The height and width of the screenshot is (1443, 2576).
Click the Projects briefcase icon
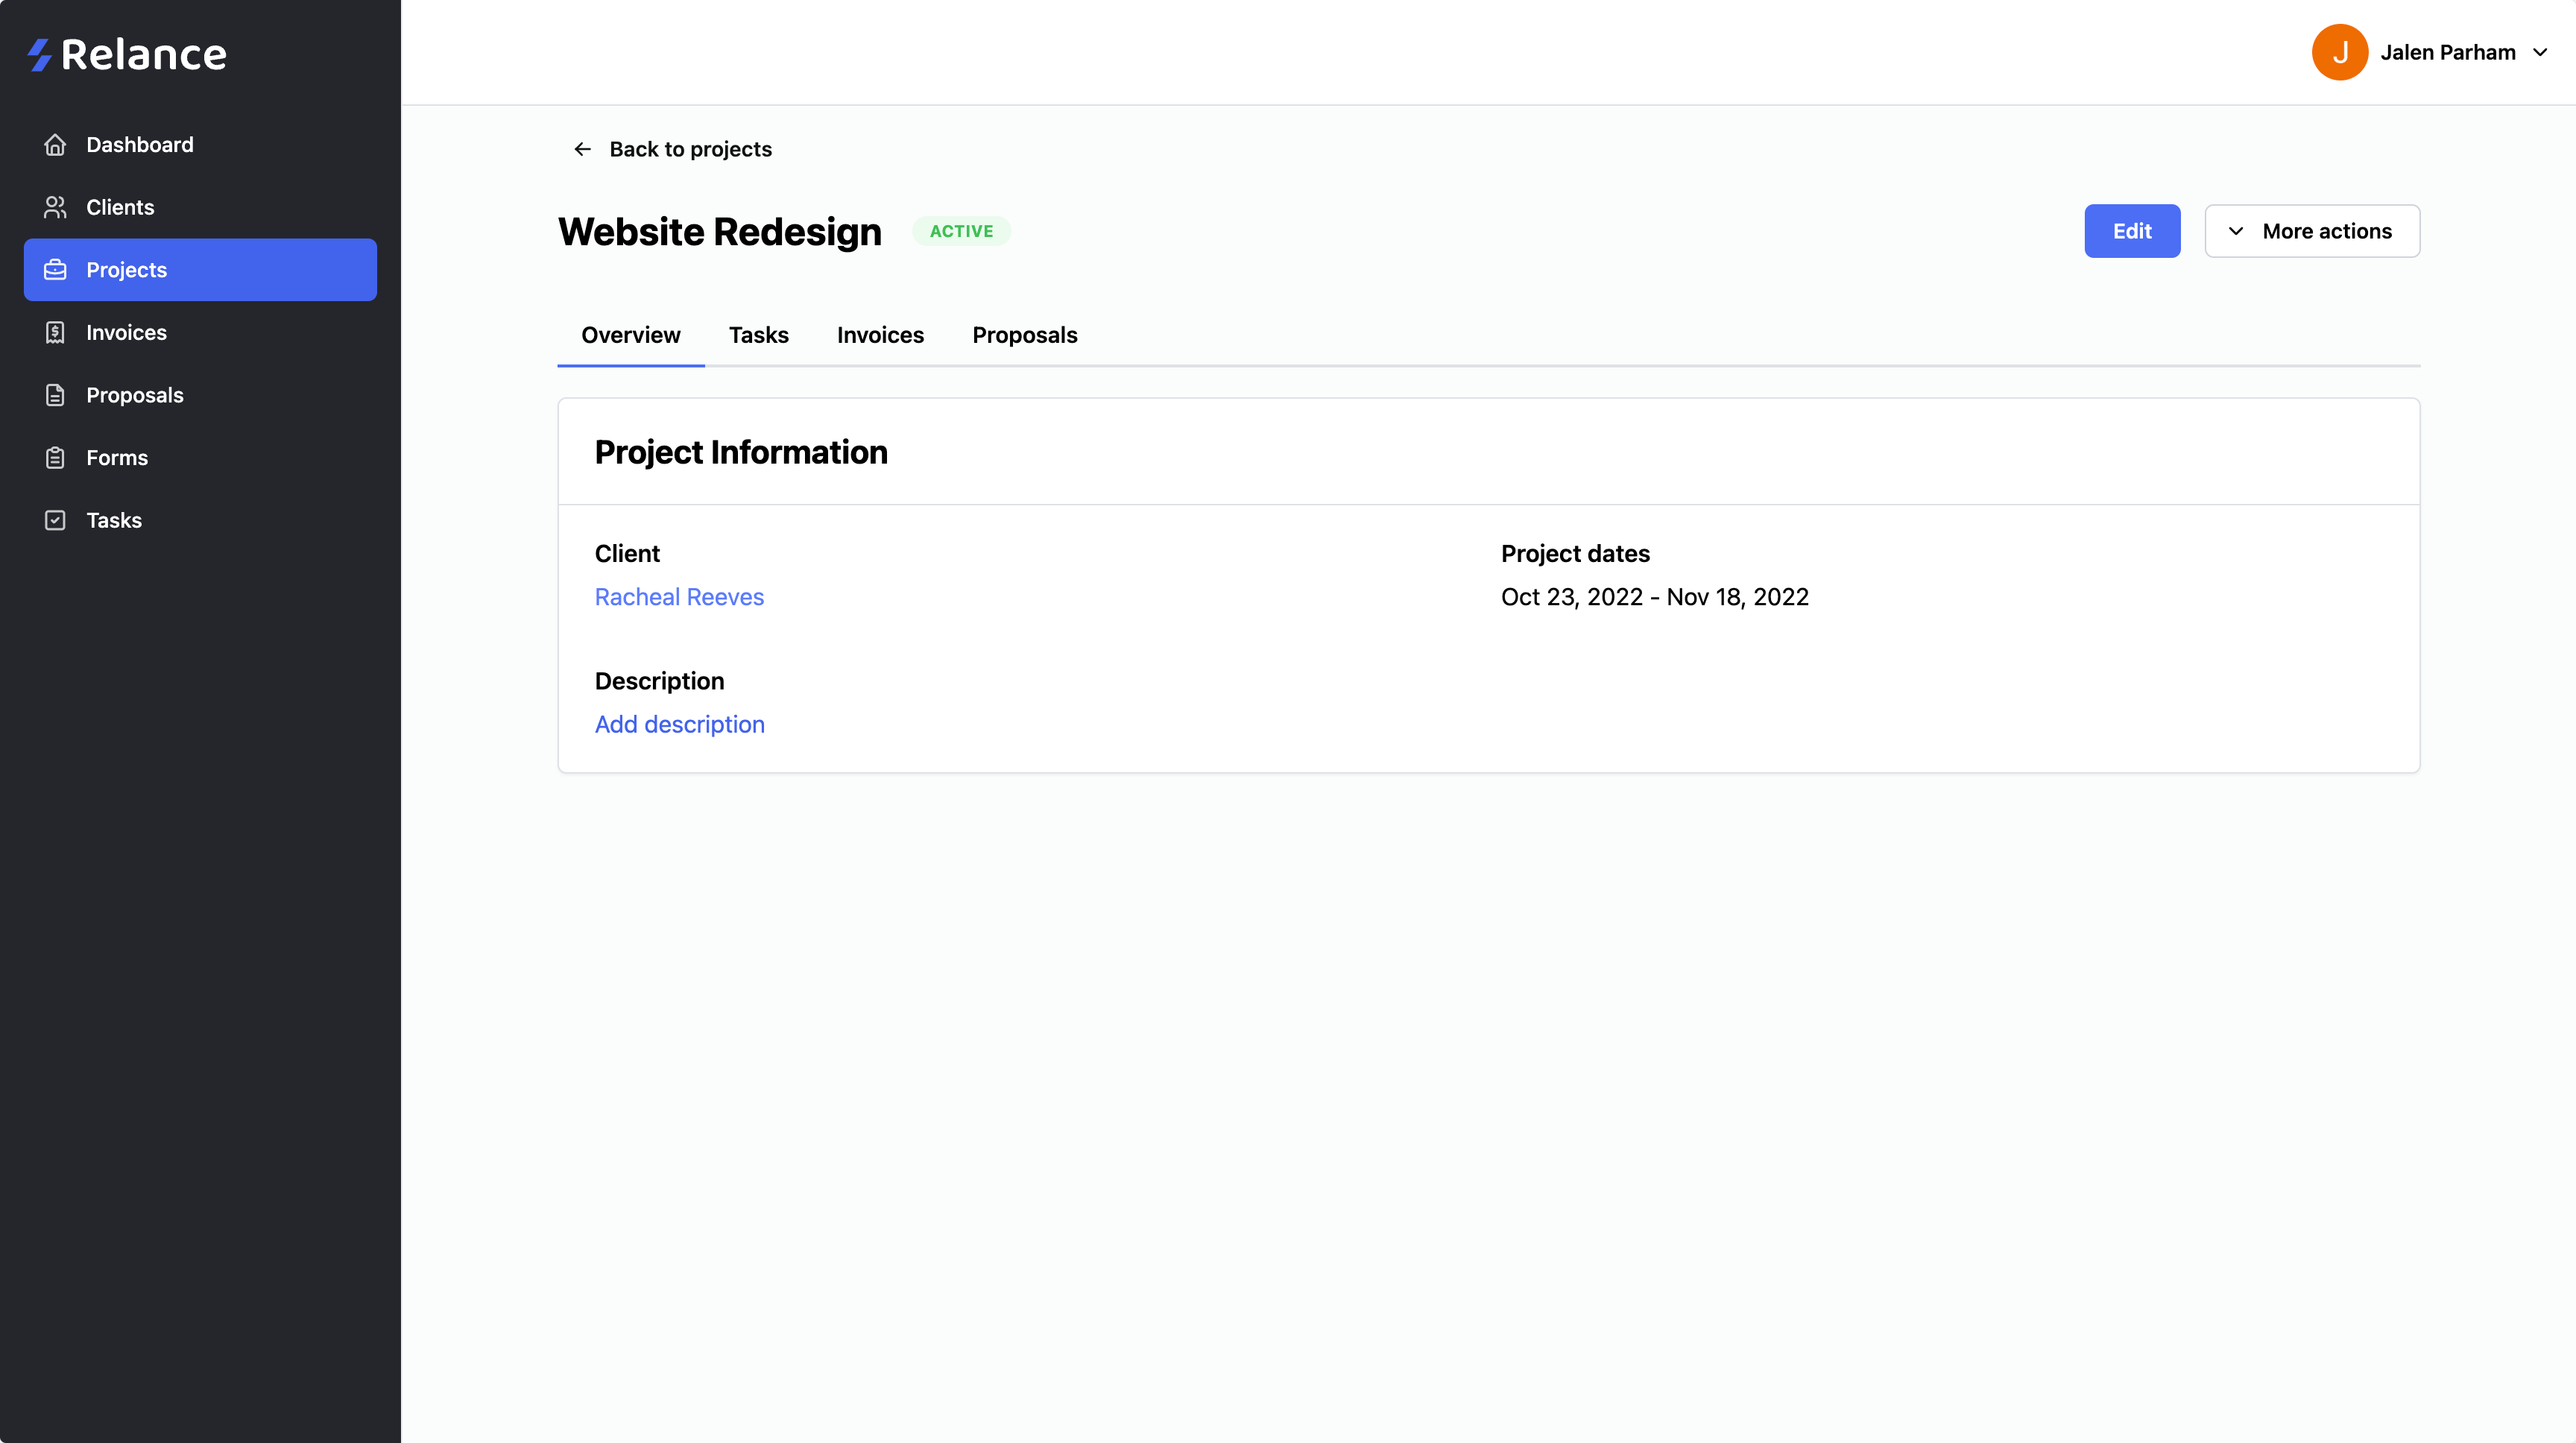(x=55, y=270)
